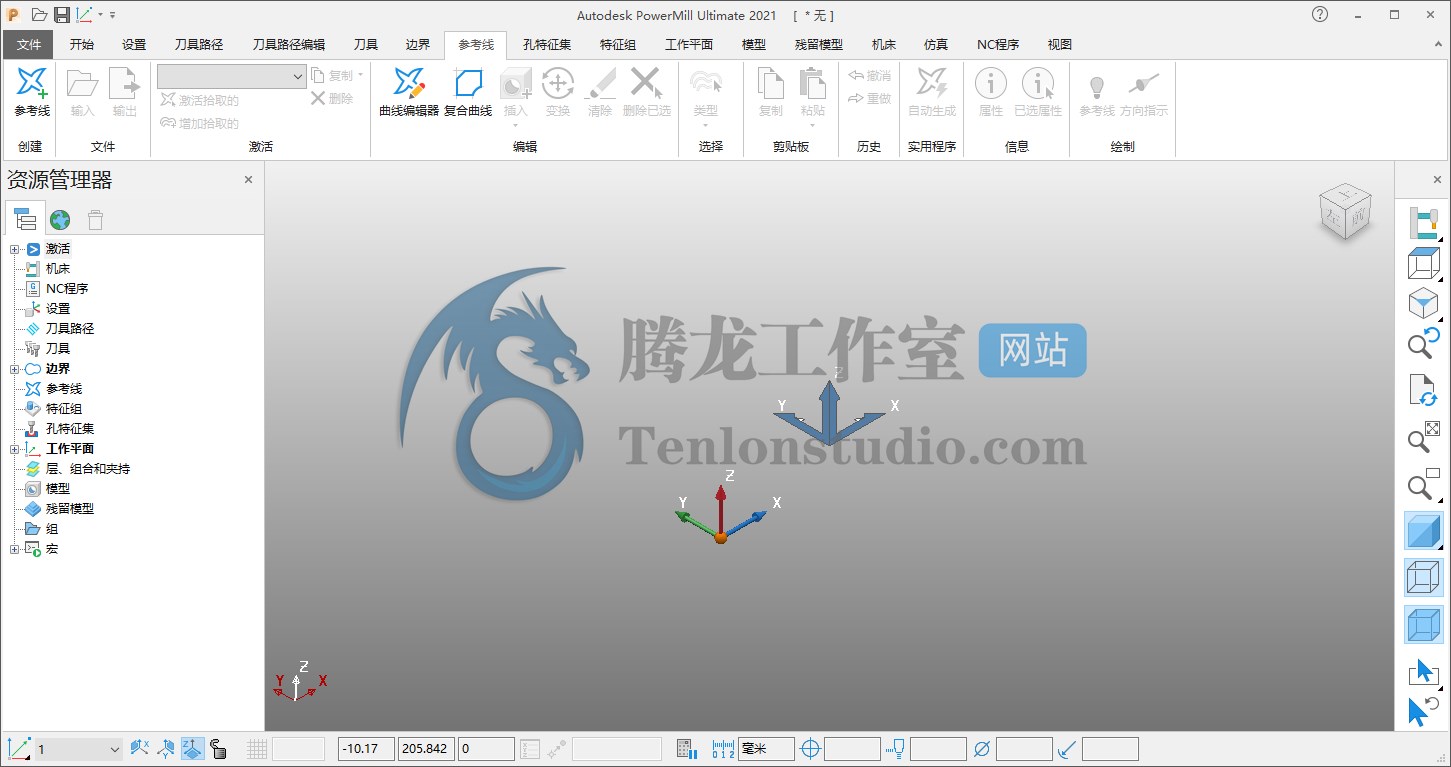Open the help question mark icon
Image resolution: width=1451 pixels, height=767 pixels.
coord(1320,14)
